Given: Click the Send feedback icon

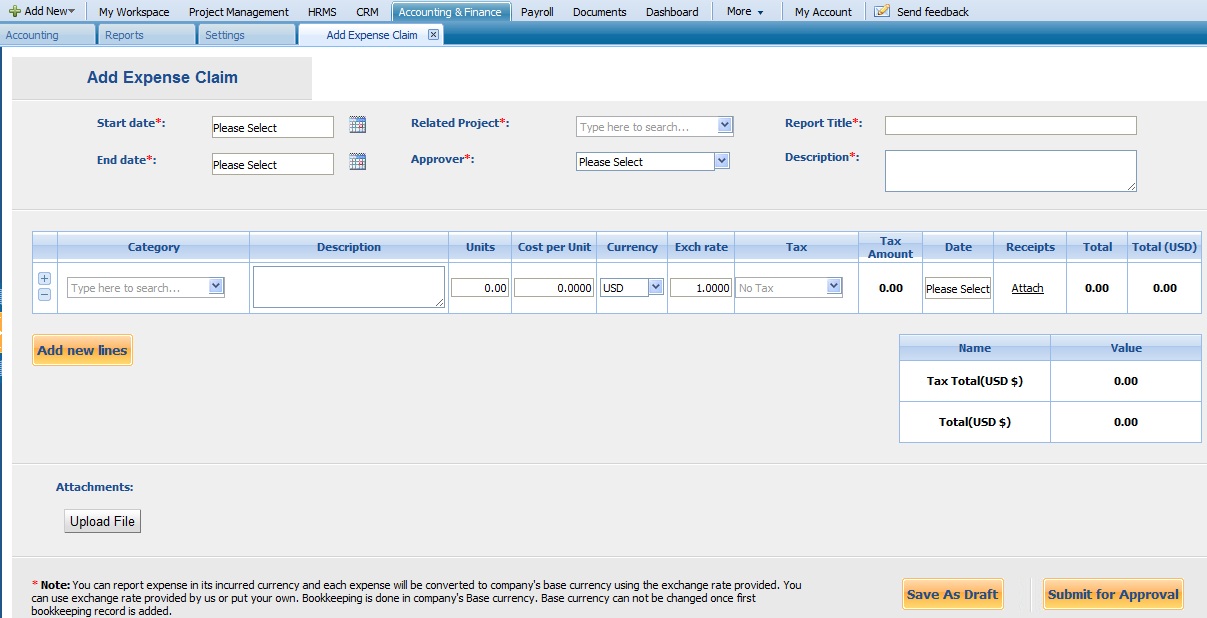Looking at the screenshot, I should 881,12.
